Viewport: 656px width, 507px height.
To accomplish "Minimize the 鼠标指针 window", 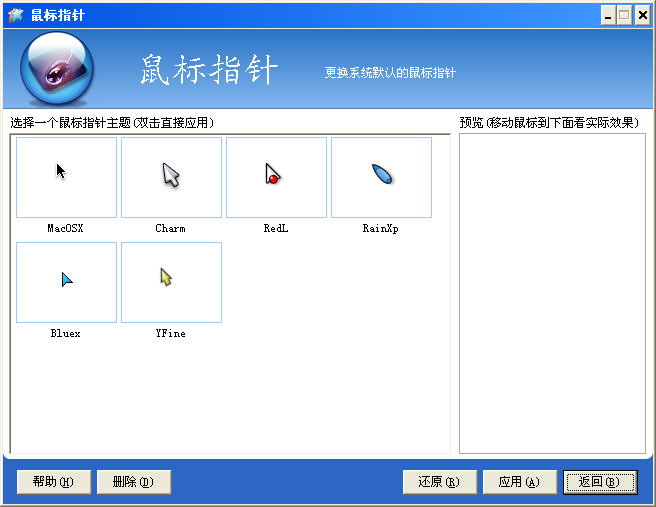I will tap(608, 15).
